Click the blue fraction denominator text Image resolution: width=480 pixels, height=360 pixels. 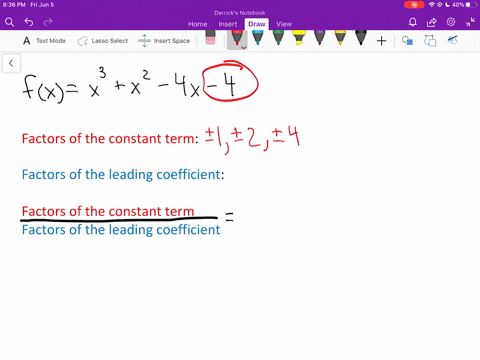coord(121,230)
